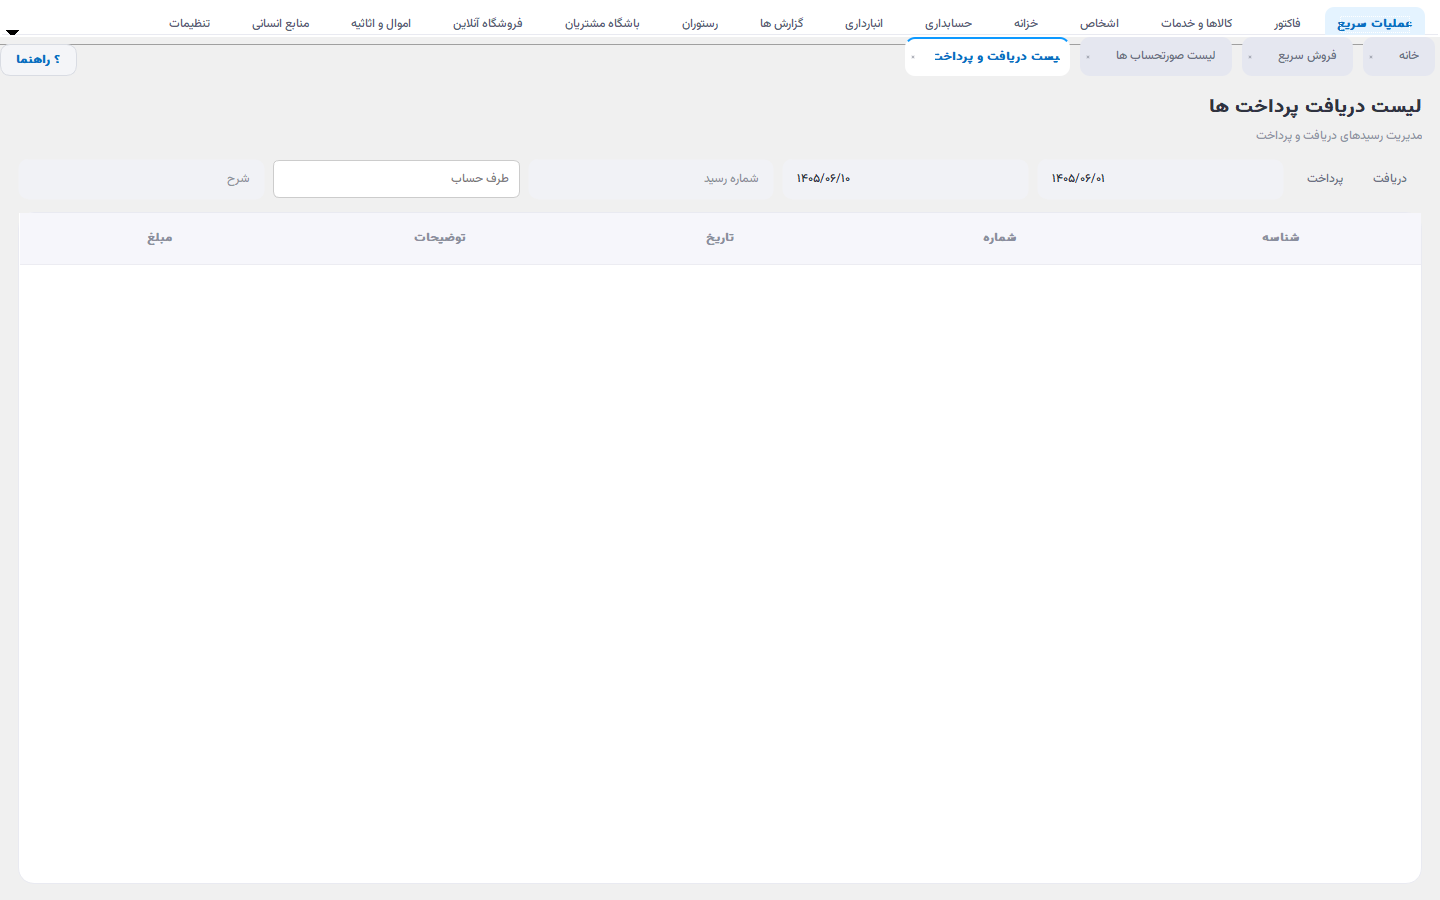Sort by the تاریخ column header

tap(720, 238)
